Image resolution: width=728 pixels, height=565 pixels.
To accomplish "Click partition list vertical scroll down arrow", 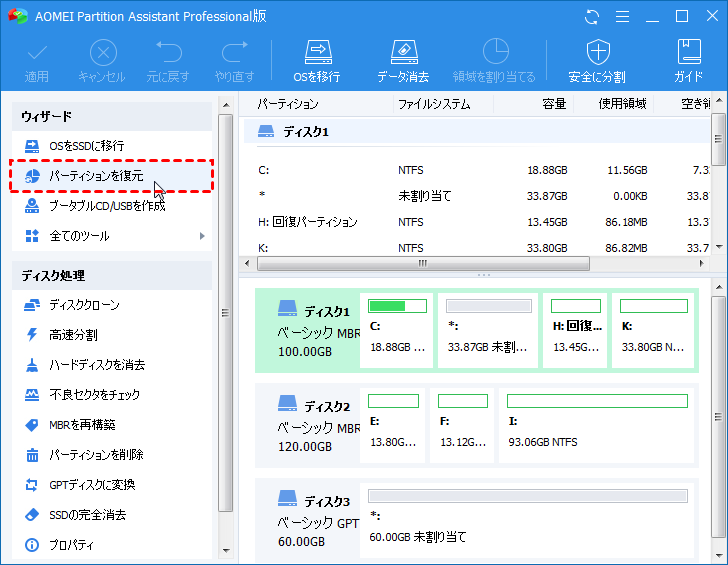I will [719, 247].
